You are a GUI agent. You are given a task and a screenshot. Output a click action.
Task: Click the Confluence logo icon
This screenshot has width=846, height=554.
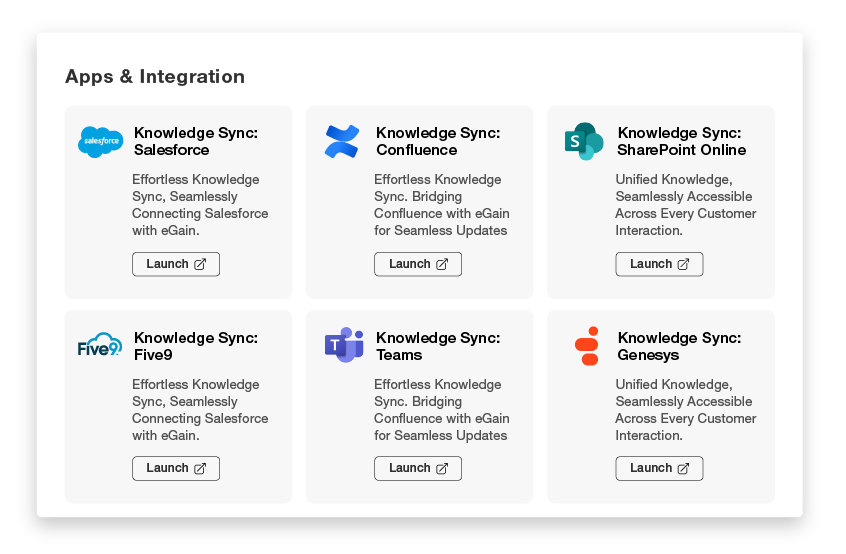tap(342, 141)
